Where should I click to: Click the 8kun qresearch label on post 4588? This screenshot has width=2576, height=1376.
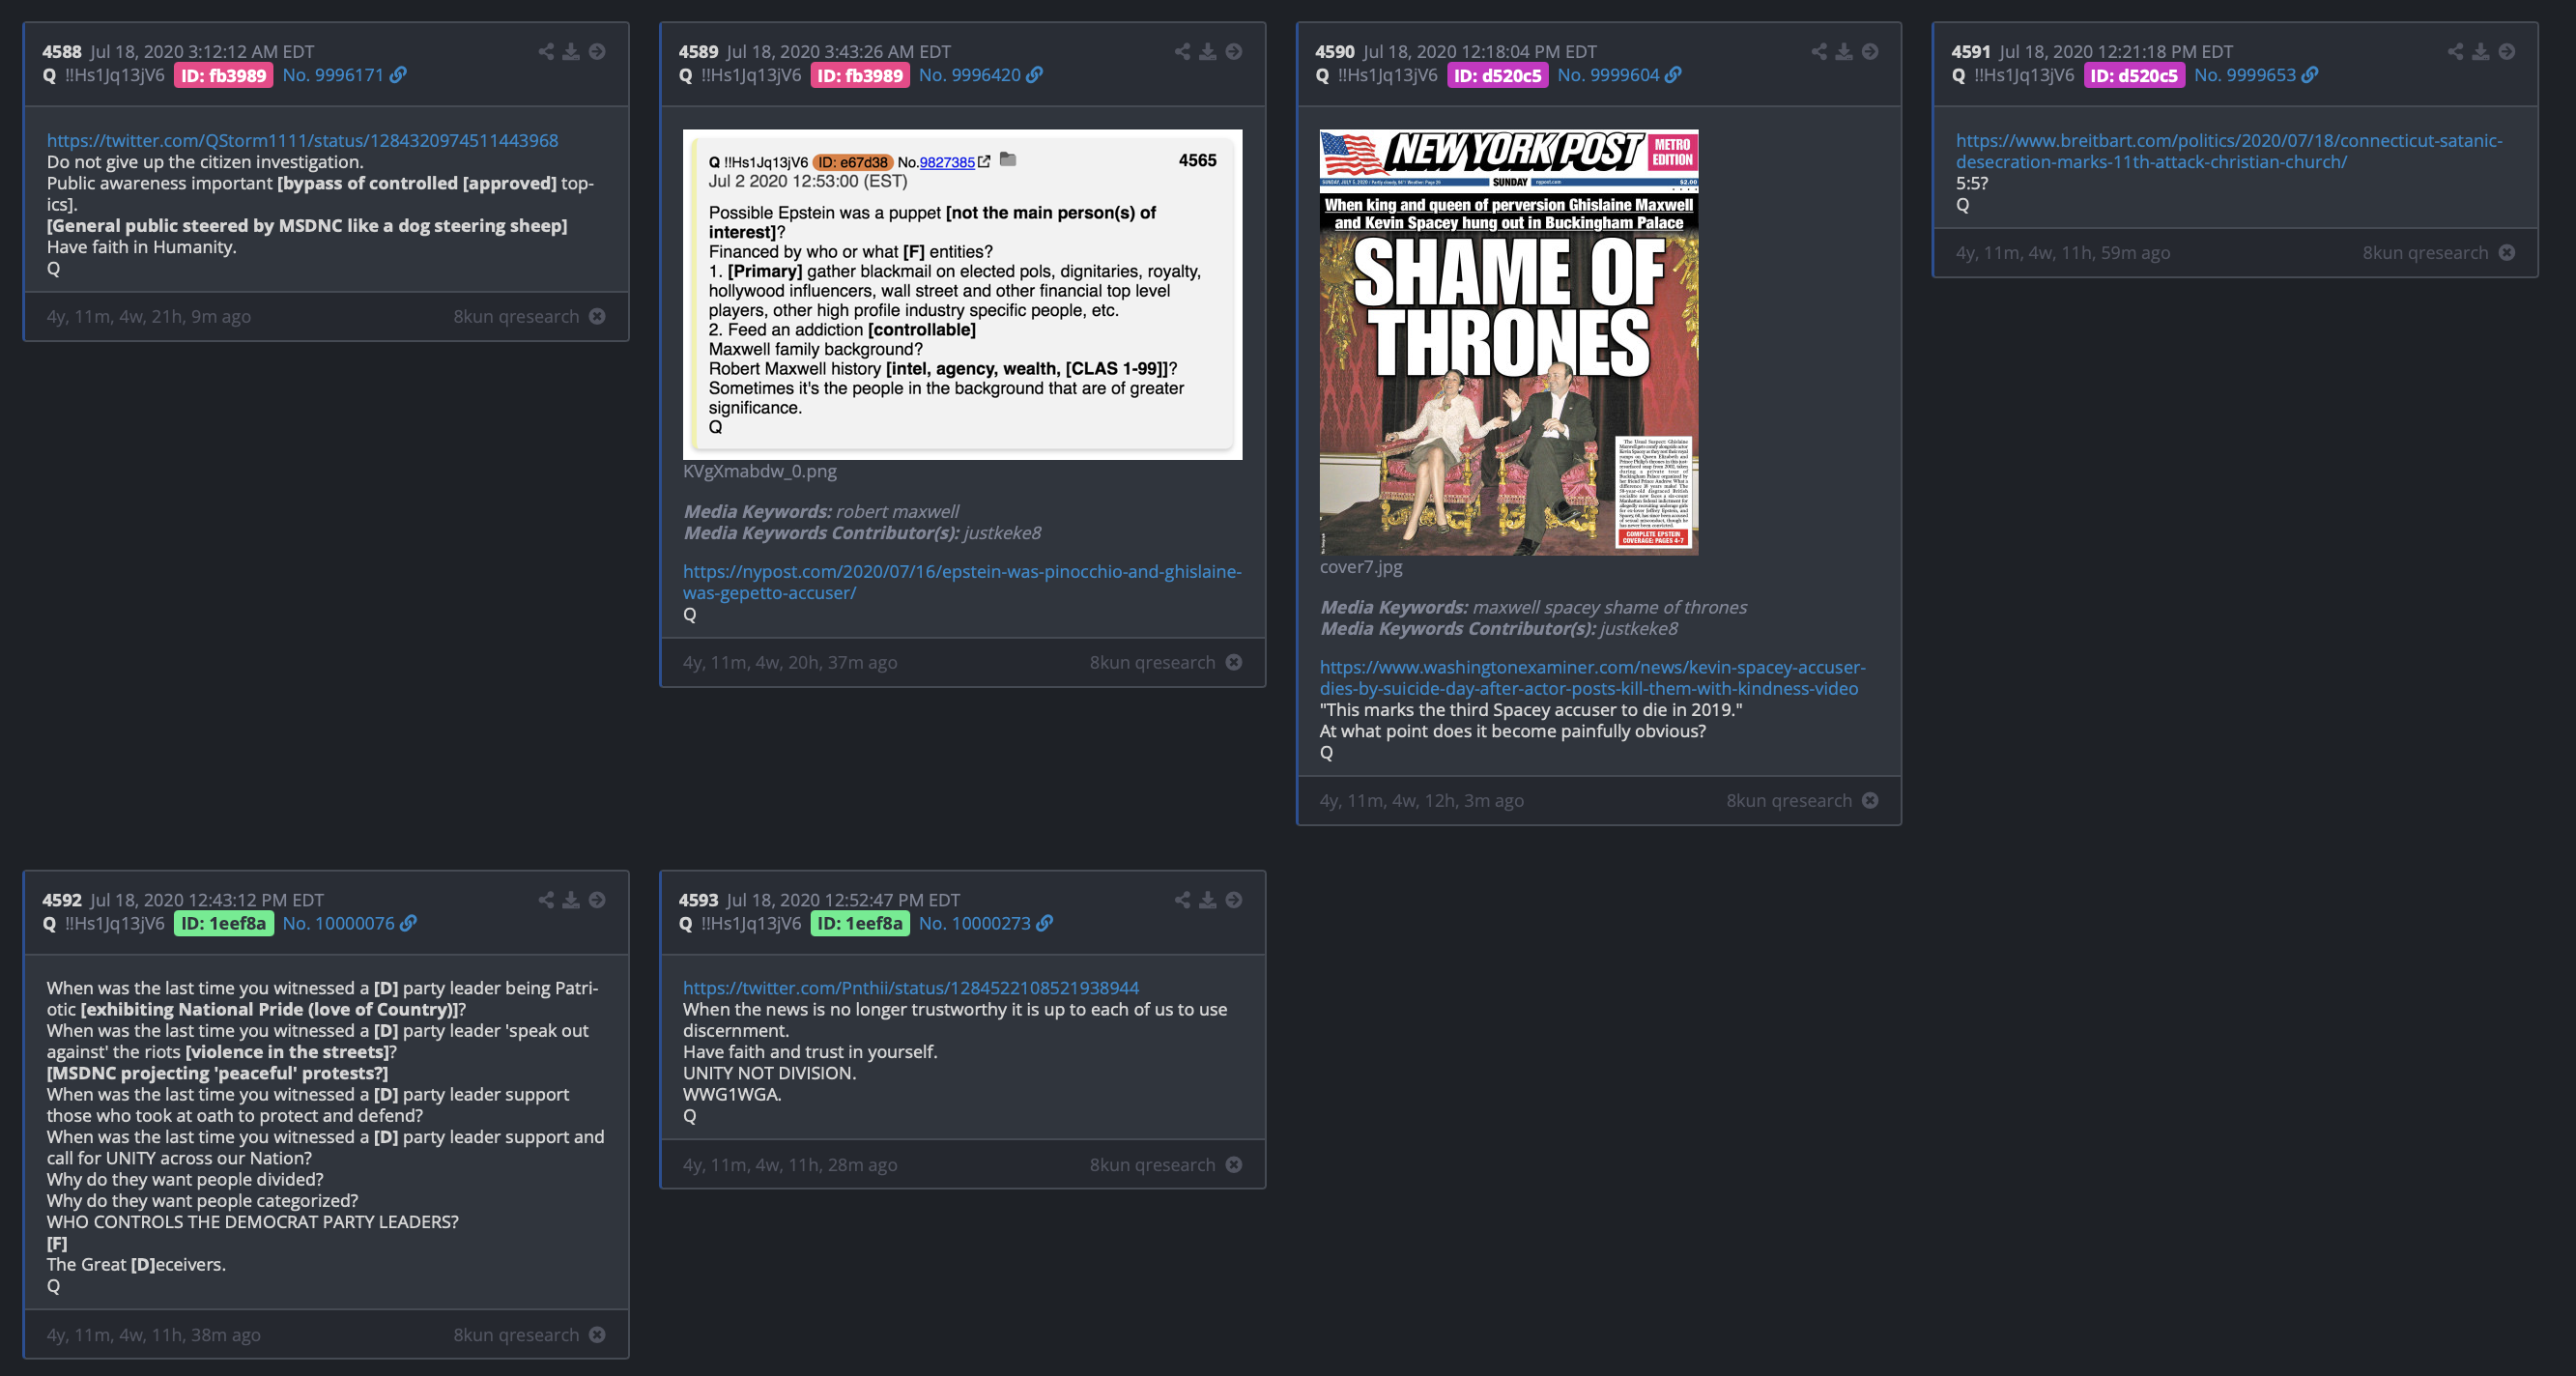click(516, 316)
